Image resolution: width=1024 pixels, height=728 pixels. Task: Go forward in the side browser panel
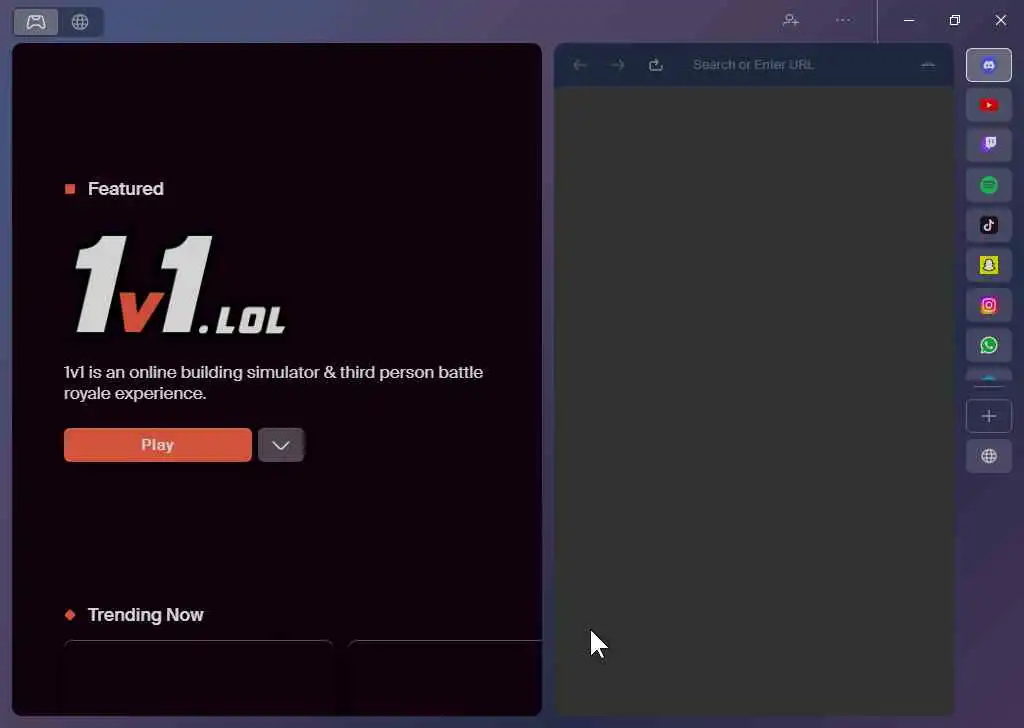coord(618,65)
